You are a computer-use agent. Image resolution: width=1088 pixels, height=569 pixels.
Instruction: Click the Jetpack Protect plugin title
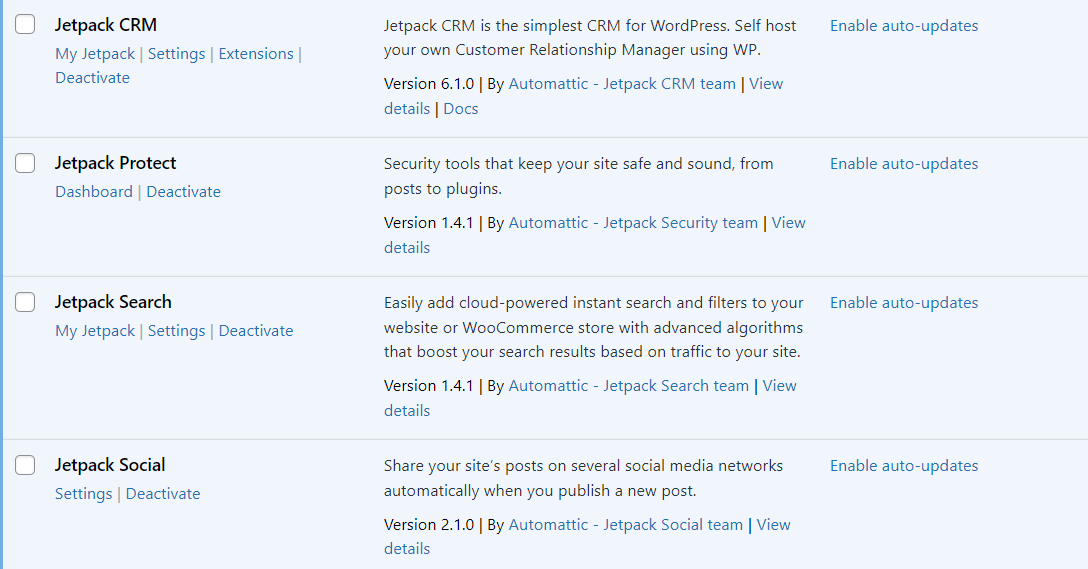[115, 164]
